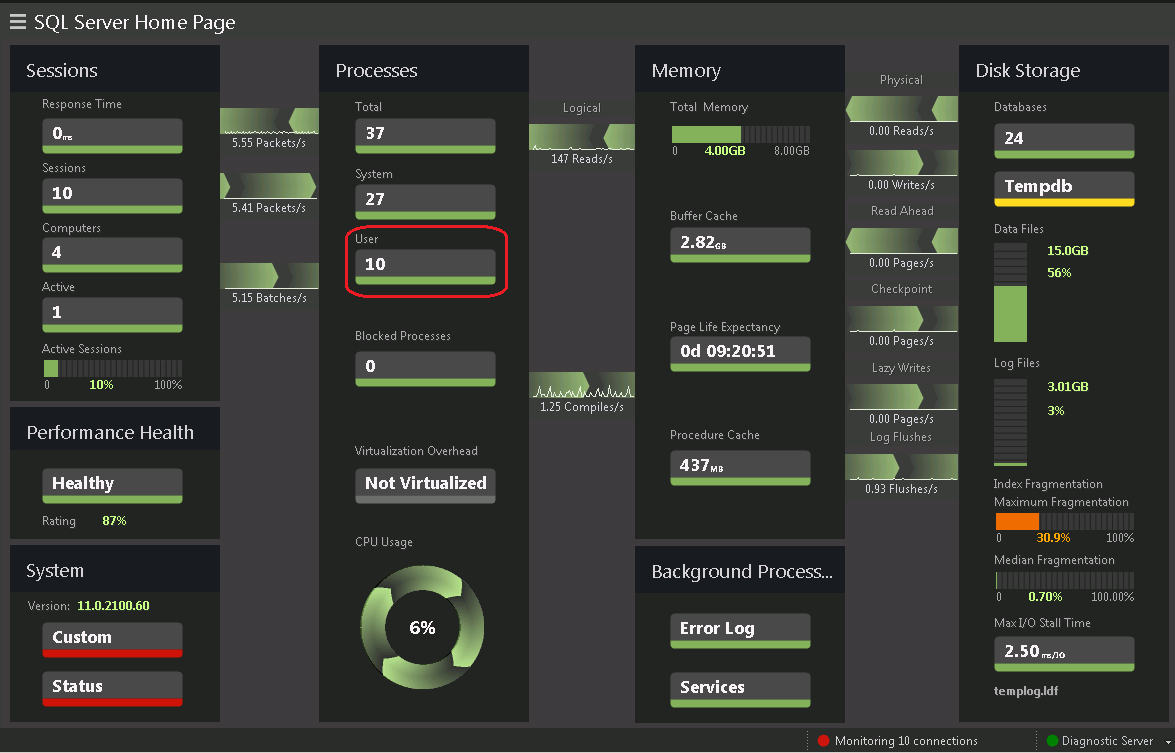Open the System processes 27 tile
The height and width of the screenshot is (753, 1175).
(x=425, y=202)
